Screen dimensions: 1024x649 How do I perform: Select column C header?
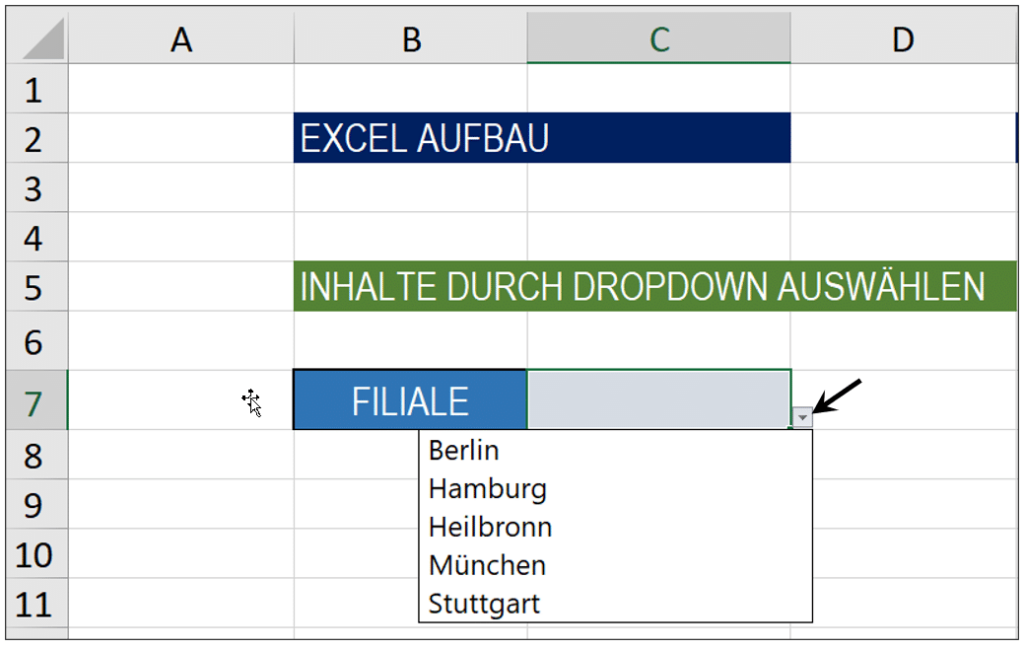point(659,39)
